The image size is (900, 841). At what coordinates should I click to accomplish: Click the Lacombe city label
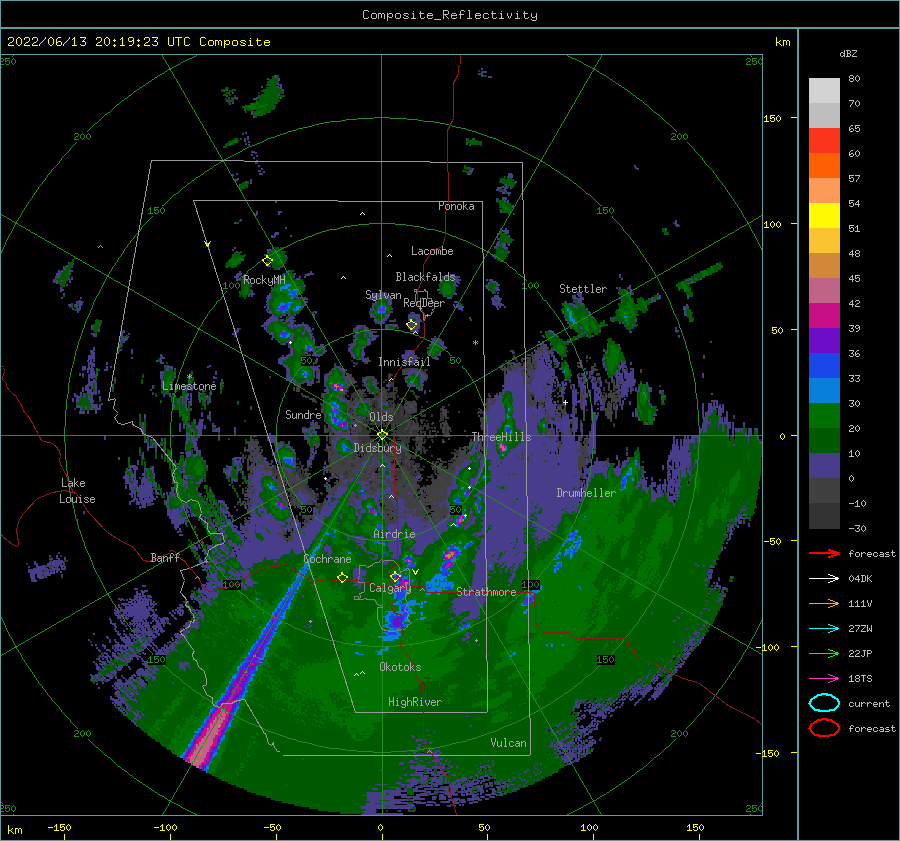432,251
